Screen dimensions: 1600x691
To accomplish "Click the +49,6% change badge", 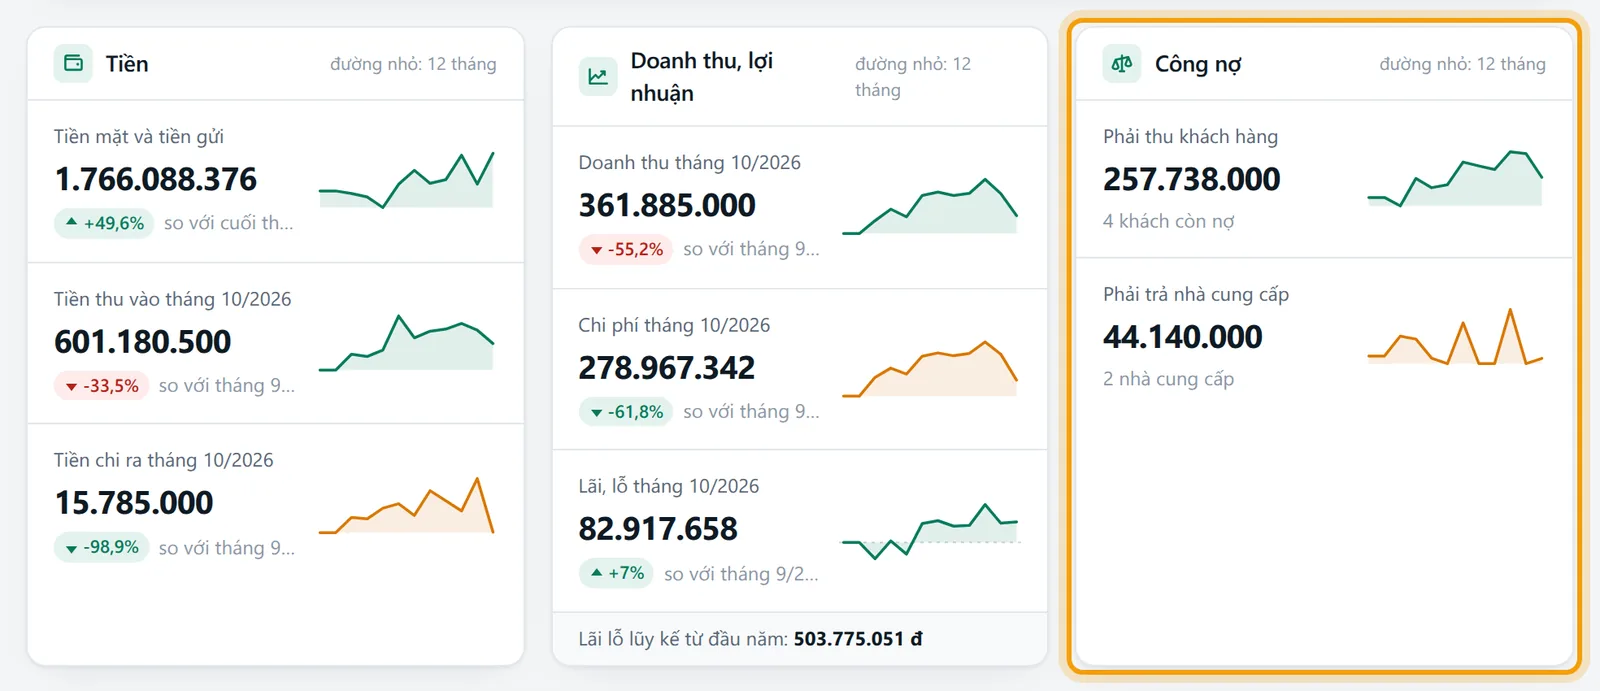I will click(104, 223).
